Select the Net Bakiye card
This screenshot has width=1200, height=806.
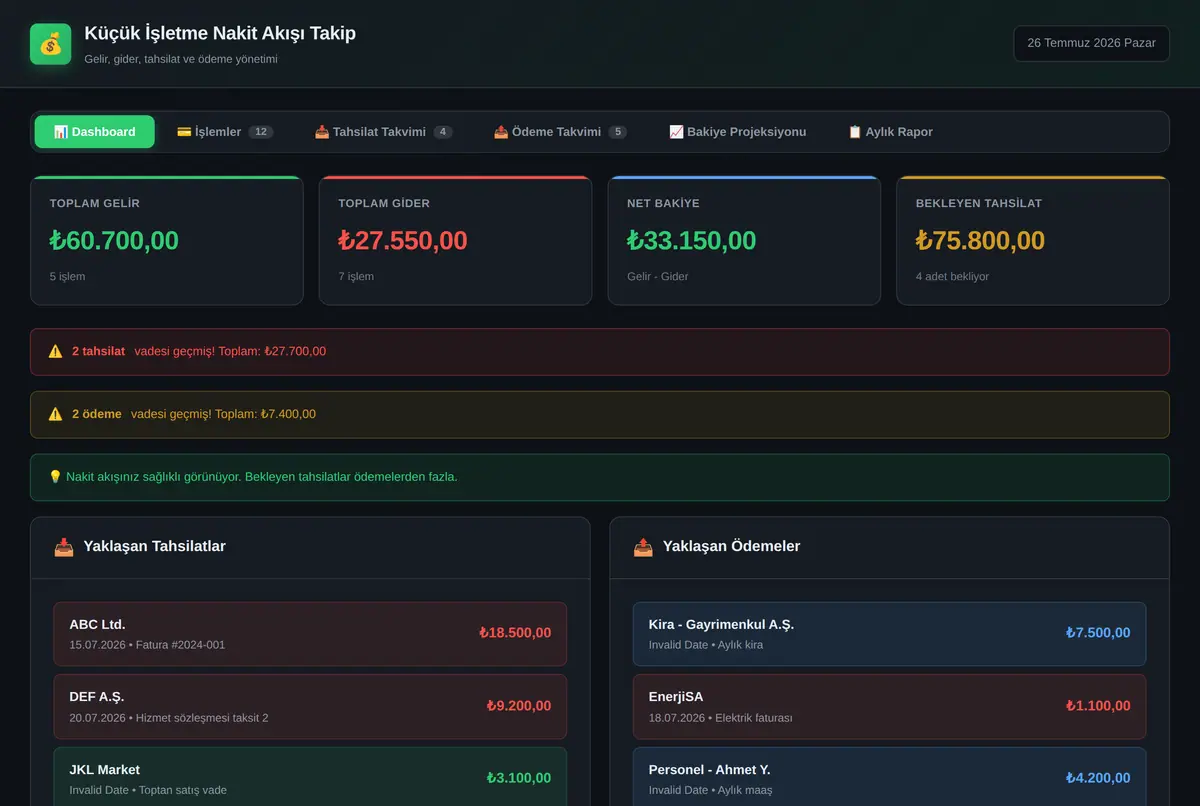[x=744, y=240]
